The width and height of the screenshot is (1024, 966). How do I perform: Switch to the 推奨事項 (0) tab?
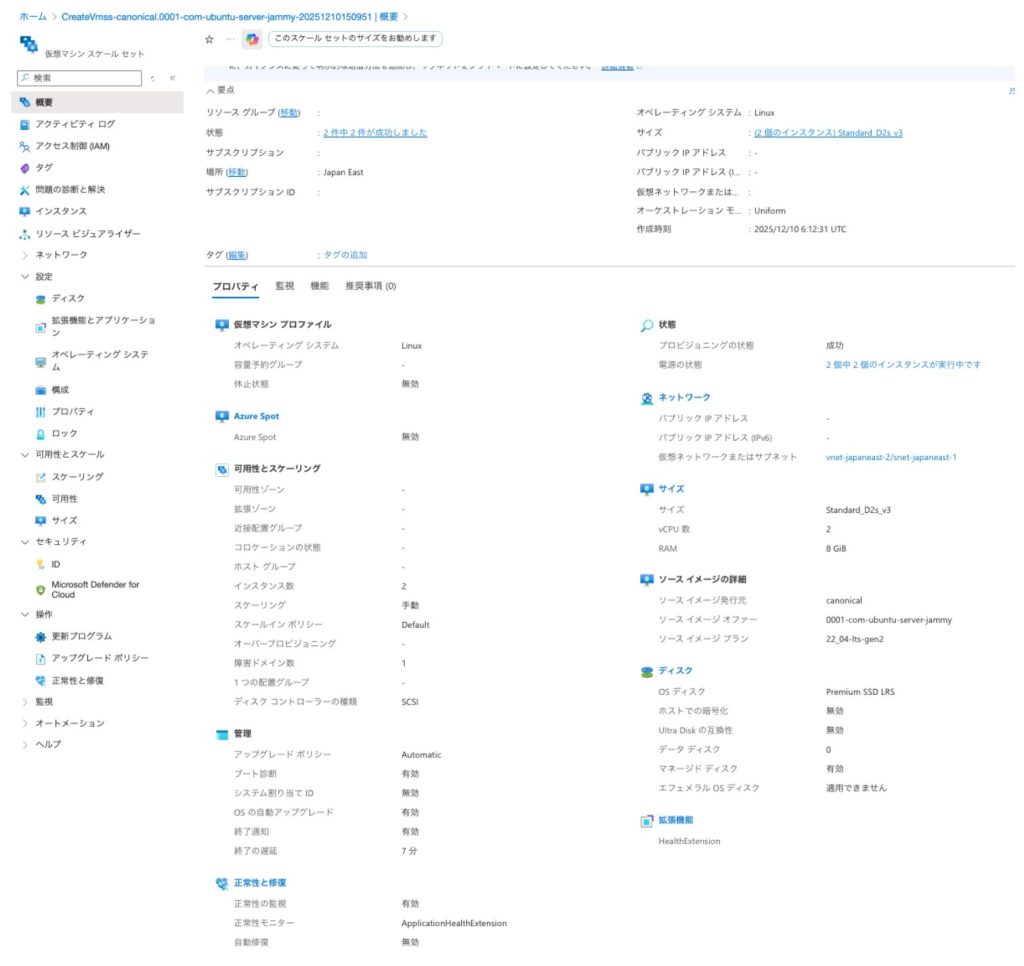370,286
